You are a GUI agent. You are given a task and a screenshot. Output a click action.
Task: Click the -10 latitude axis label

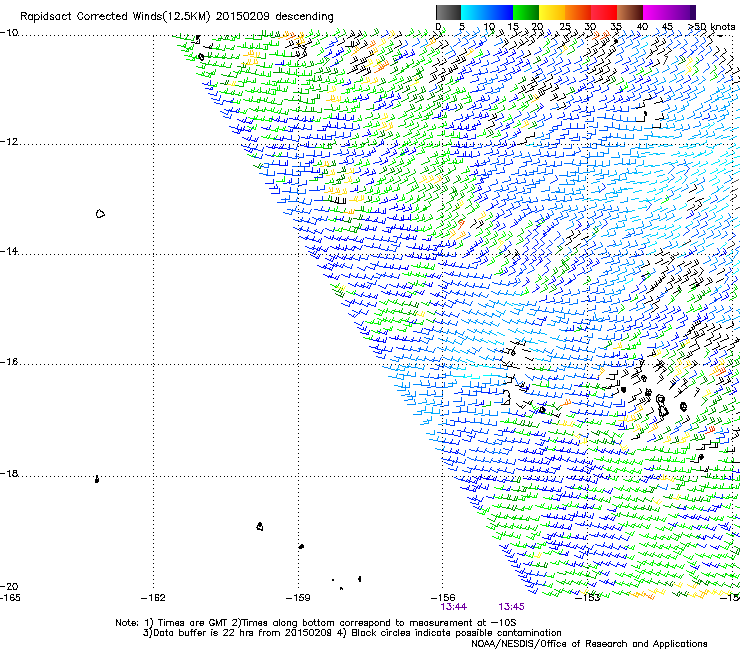(x=9, y=33)
